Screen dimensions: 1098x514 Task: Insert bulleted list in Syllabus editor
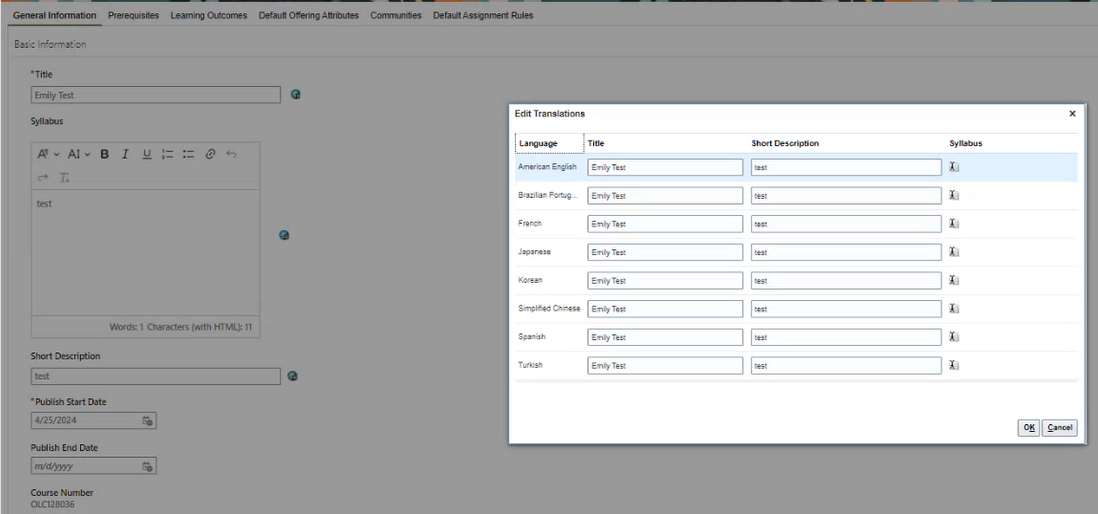pyautogui.click(x=188, y=154)
